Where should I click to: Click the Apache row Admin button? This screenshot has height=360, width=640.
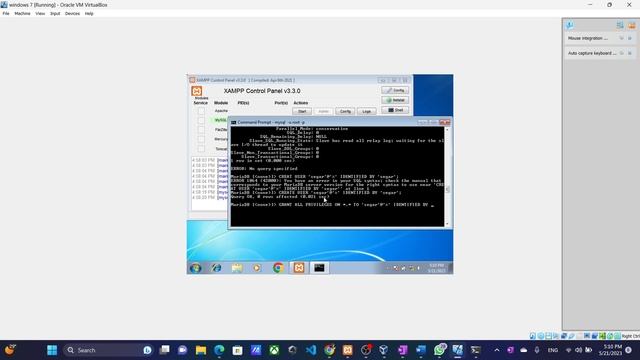[323, 111]
